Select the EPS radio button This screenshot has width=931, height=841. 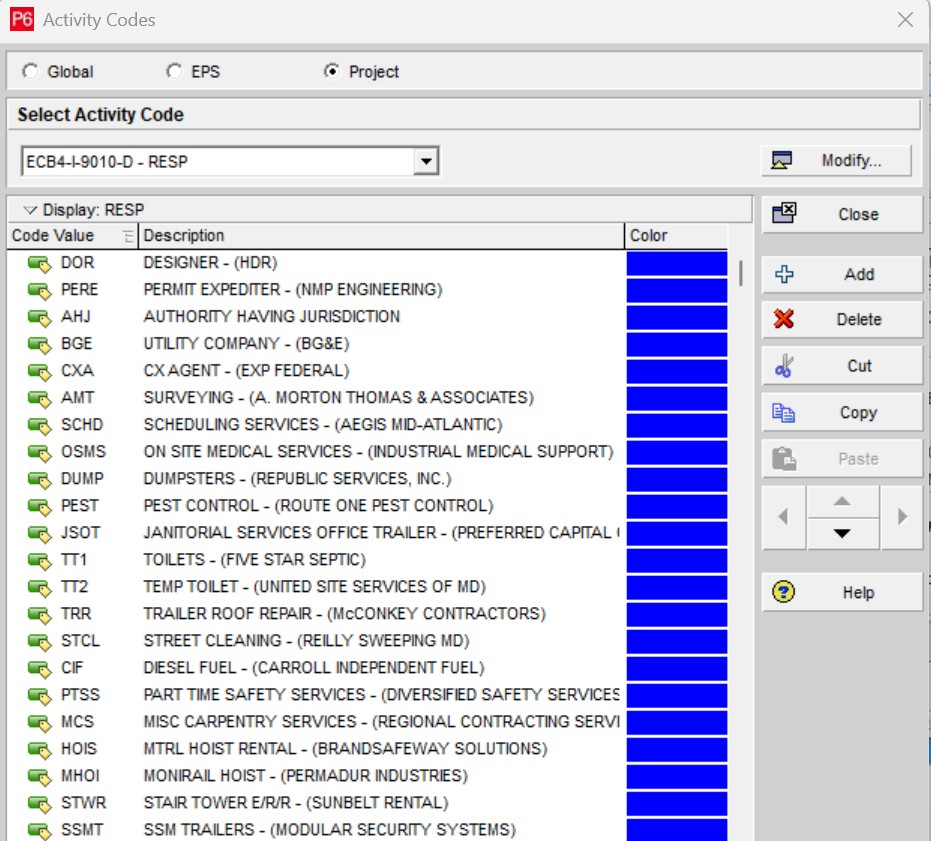click(175, 72)
